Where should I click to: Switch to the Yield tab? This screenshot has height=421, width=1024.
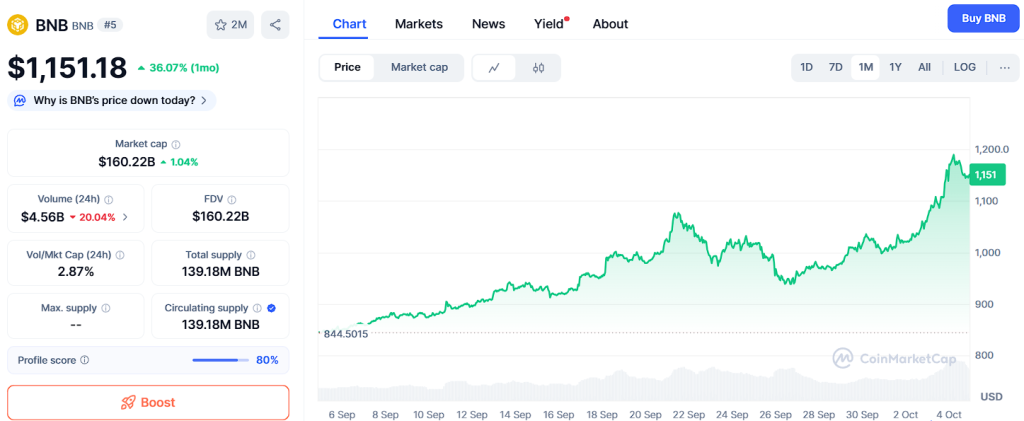(x=549, y=24)
